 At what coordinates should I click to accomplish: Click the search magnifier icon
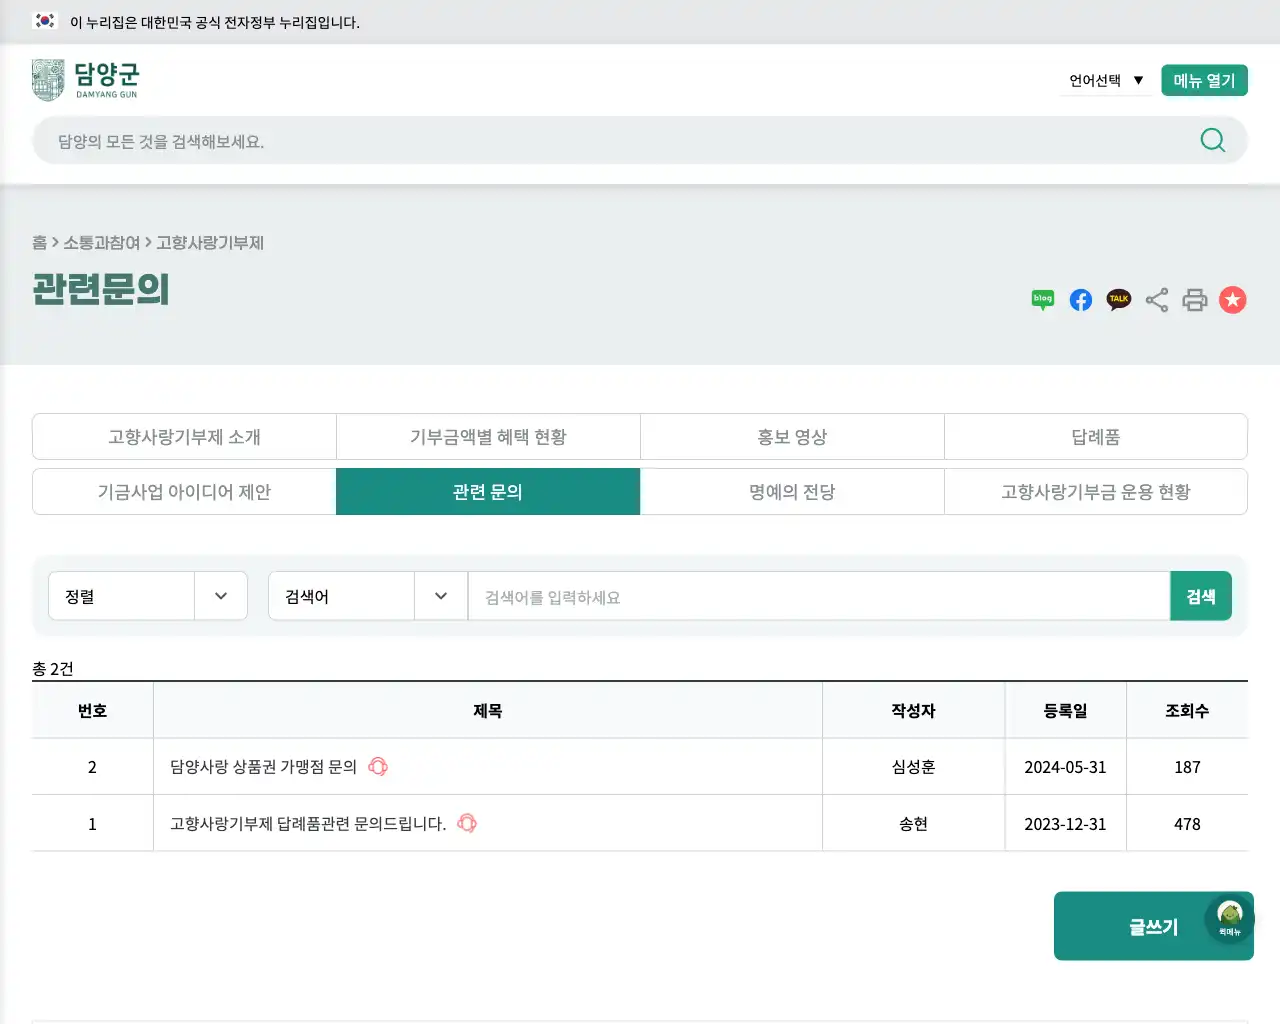1212,140
